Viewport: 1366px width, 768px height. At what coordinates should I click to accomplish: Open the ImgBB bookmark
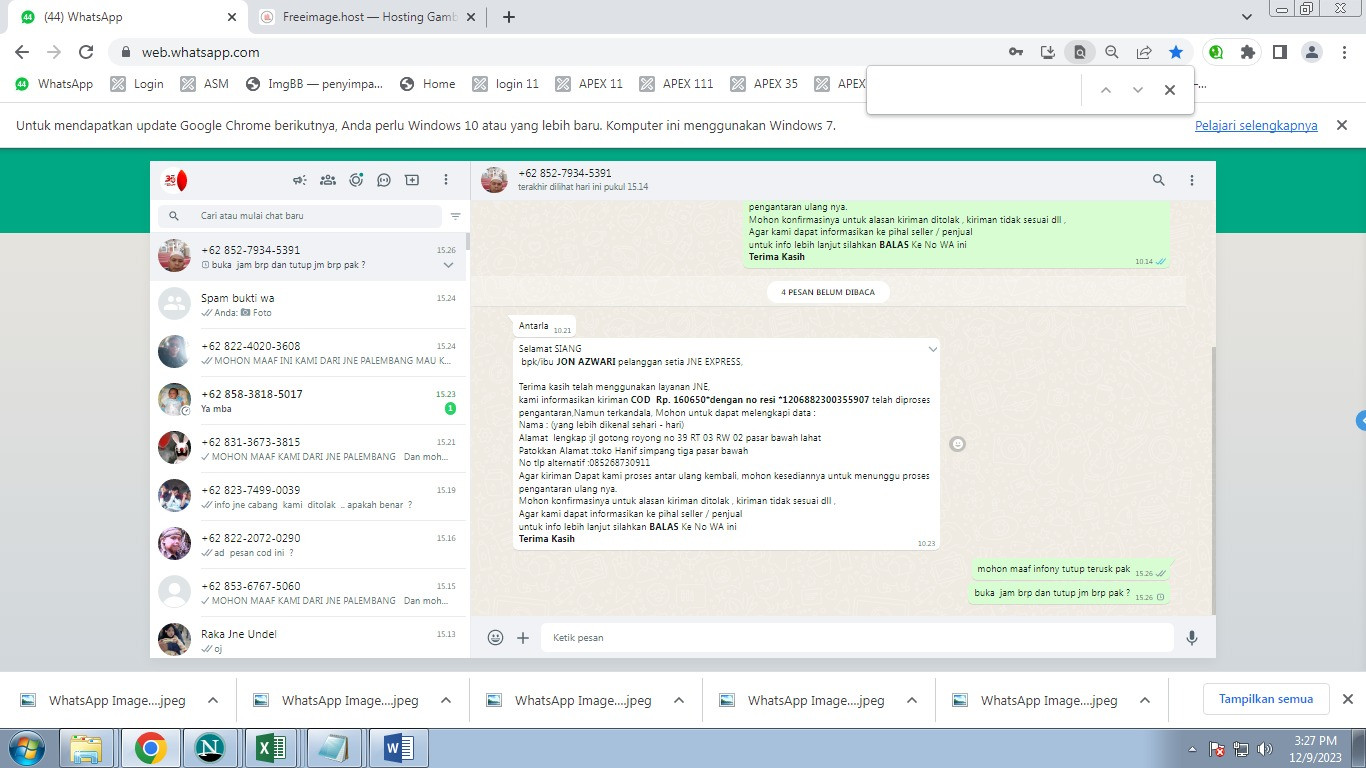coord(314,84)
